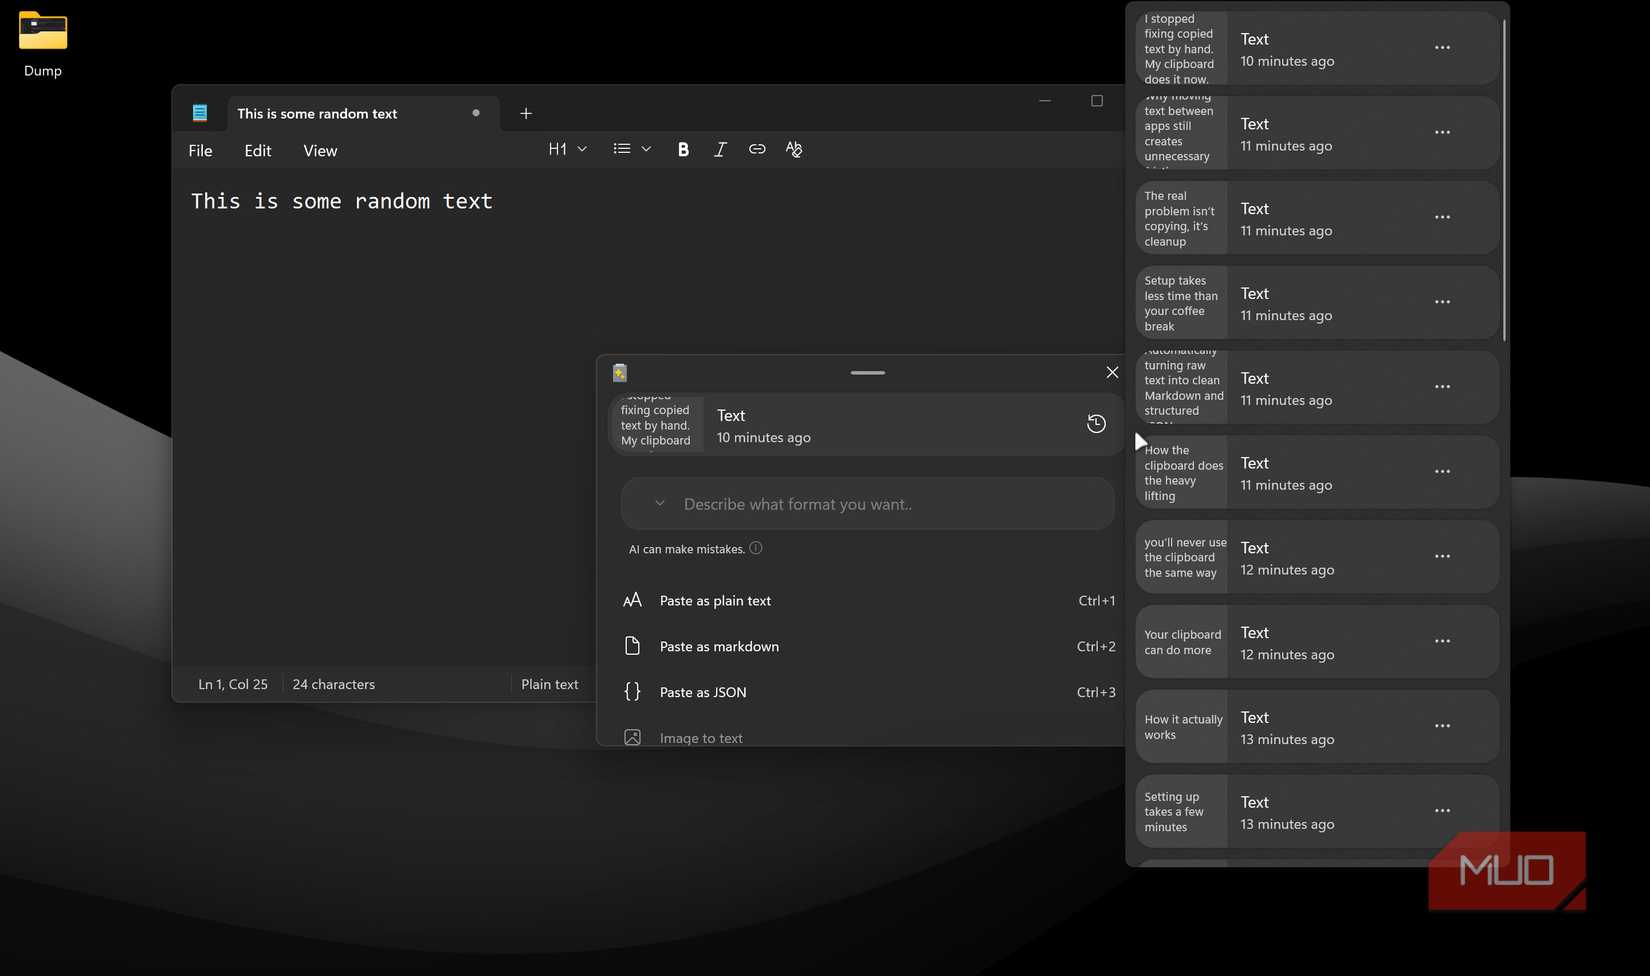Open the clipboard history icon in Advanced Paste

pos(1096,424)
